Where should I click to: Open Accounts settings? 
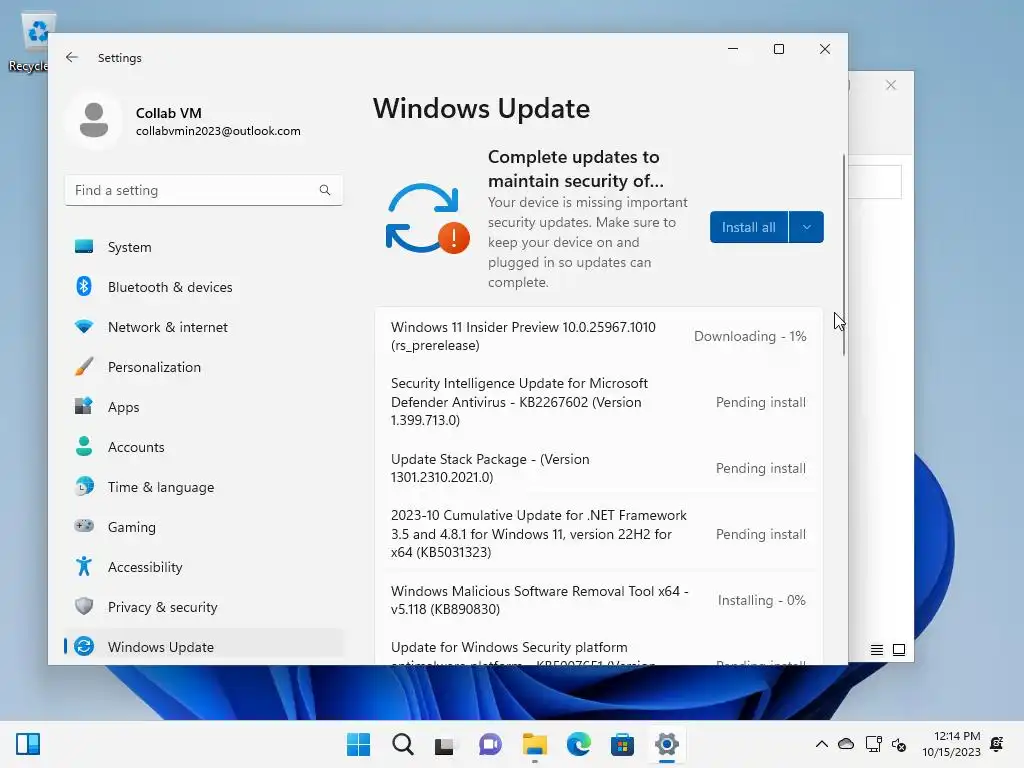point(204,447)
